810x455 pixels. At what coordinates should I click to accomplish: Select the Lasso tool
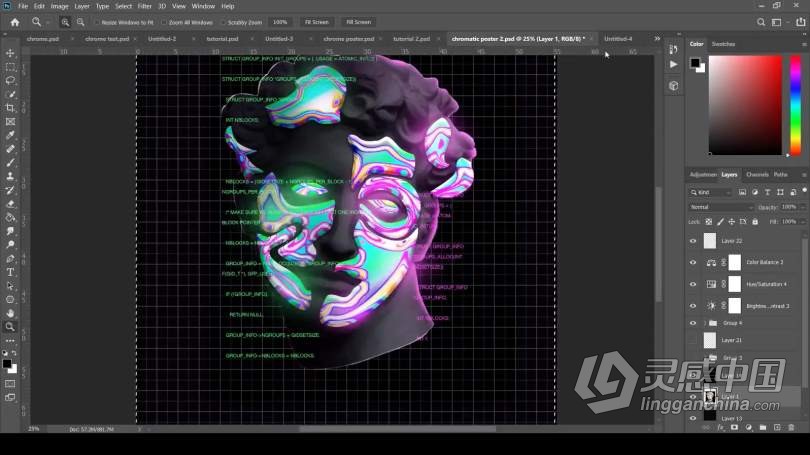point(10,80)
